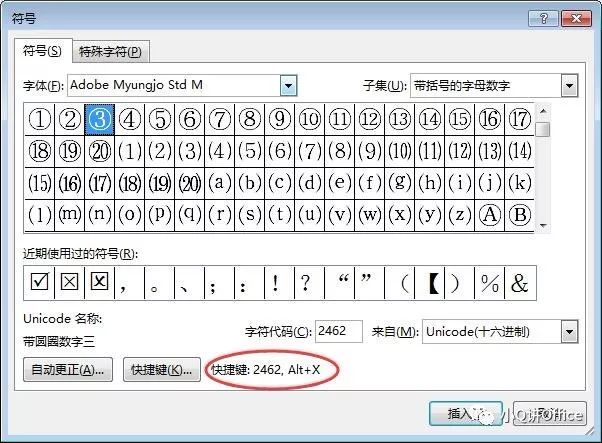
Task: Select the circled number ⑳ symbol
Action: click(x=99, y=151)
